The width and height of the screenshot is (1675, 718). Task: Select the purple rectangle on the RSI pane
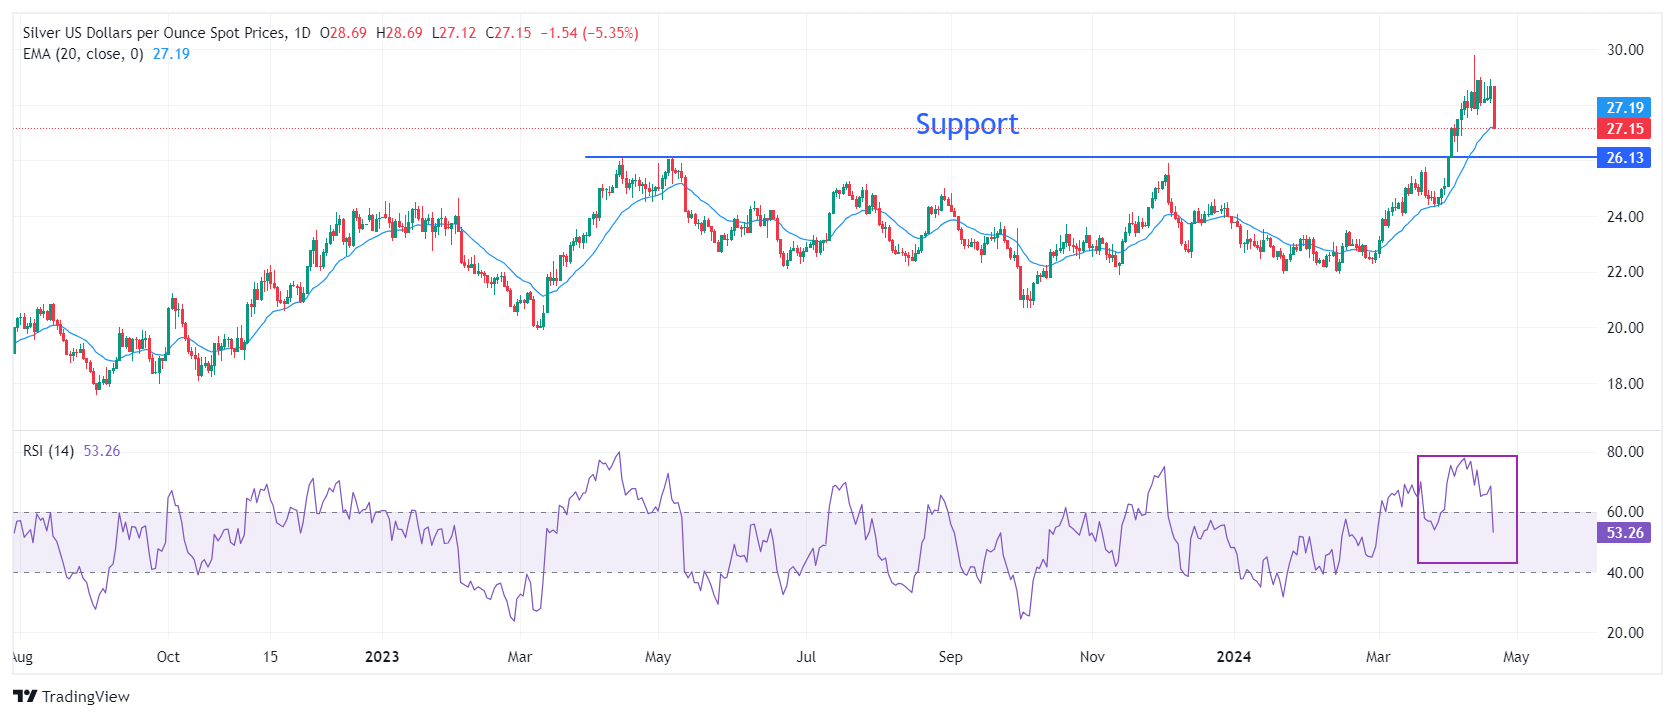[1467, 457]
